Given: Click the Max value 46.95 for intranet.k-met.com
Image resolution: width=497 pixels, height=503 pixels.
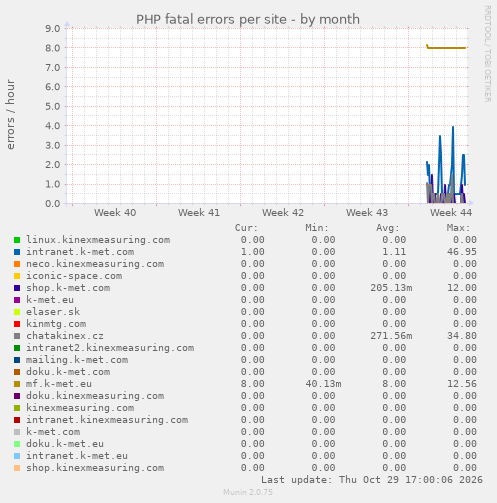Looking at the screenshot, I should tap(462, 252).
